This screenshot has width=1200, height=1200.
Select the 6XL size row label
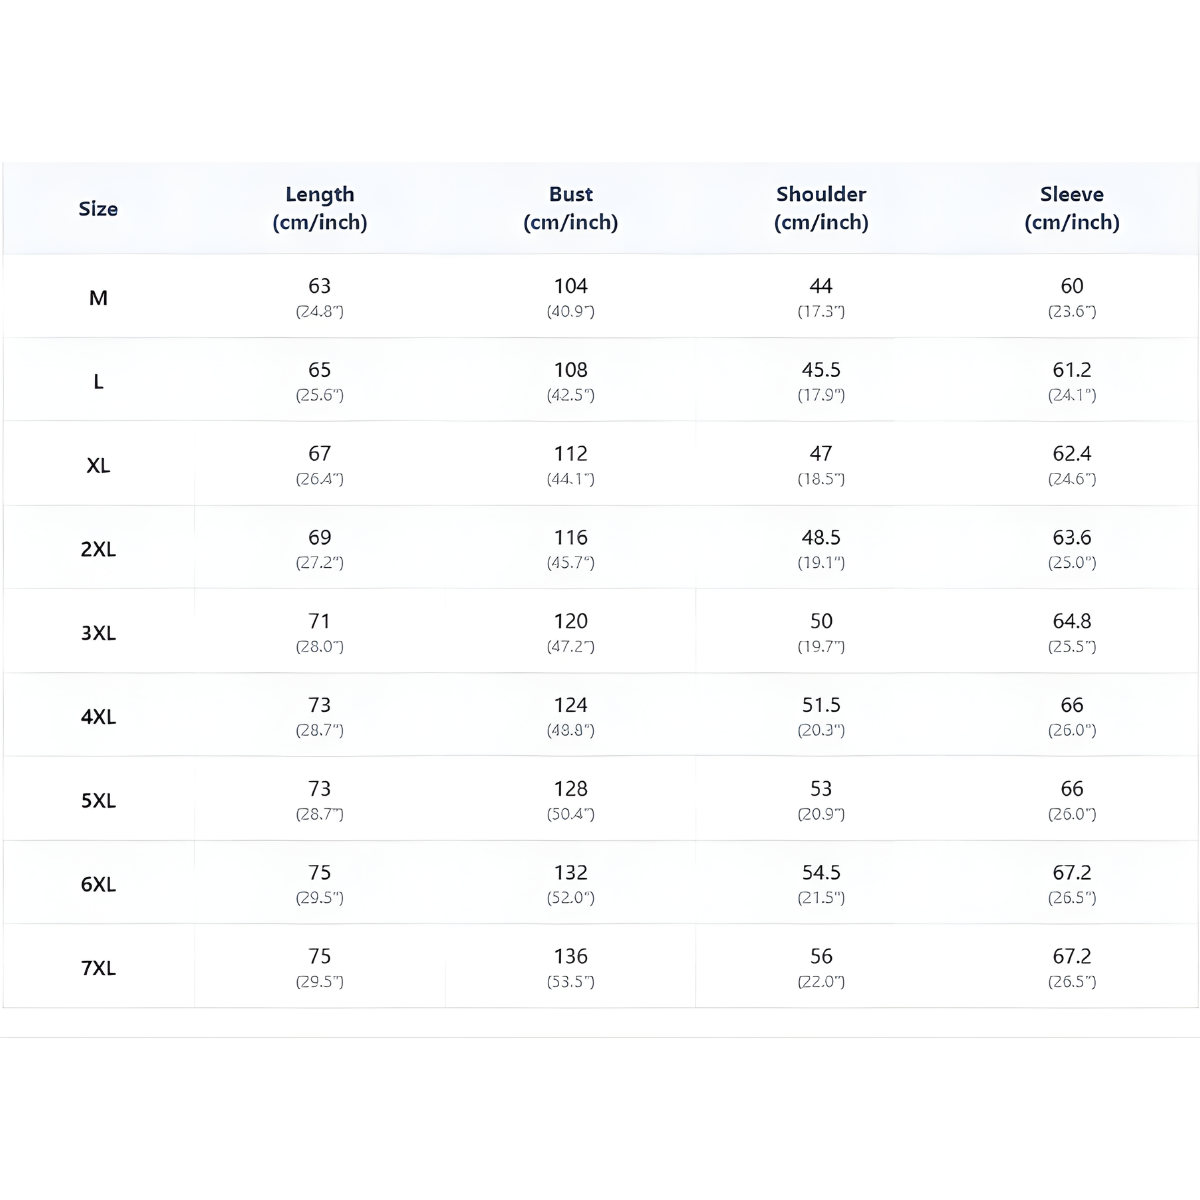point(98,885)
